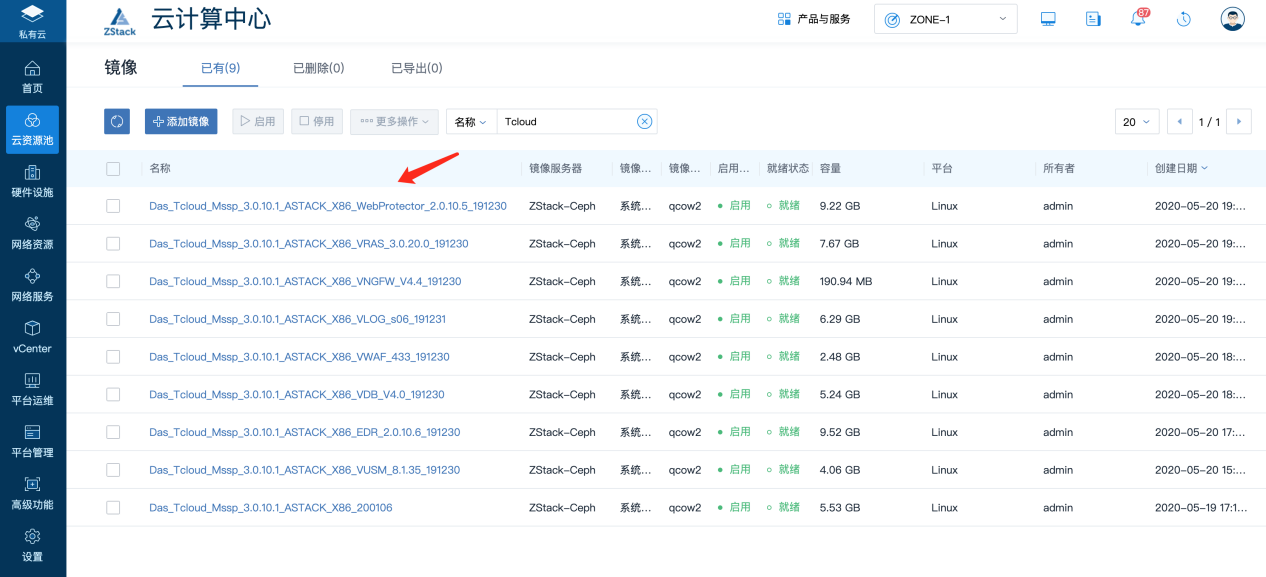
Task: Check the VDB_V4.0 image row
Action: [x=113, y=394]
